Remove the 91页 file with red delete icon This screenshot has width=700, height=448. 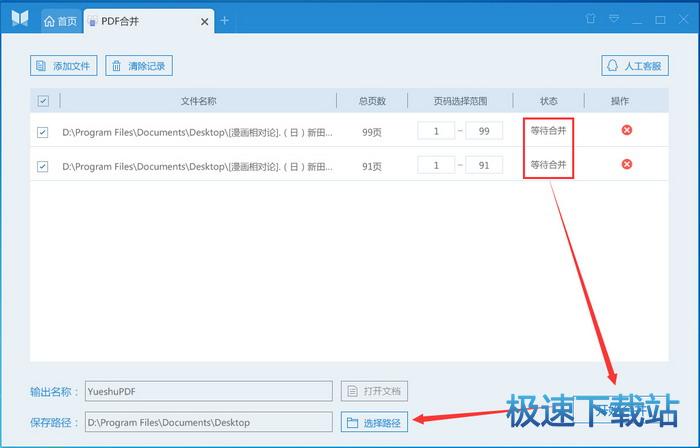[627, 164]
